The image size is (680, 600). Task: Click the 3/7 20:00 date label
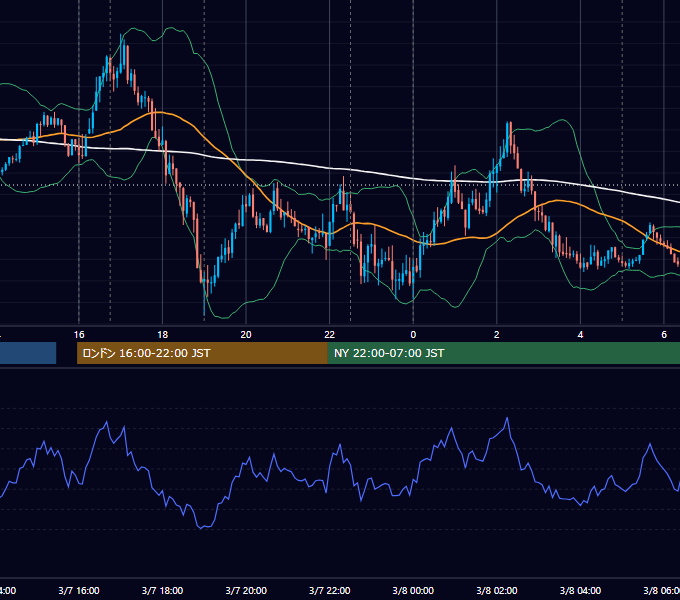pos(246,591)
